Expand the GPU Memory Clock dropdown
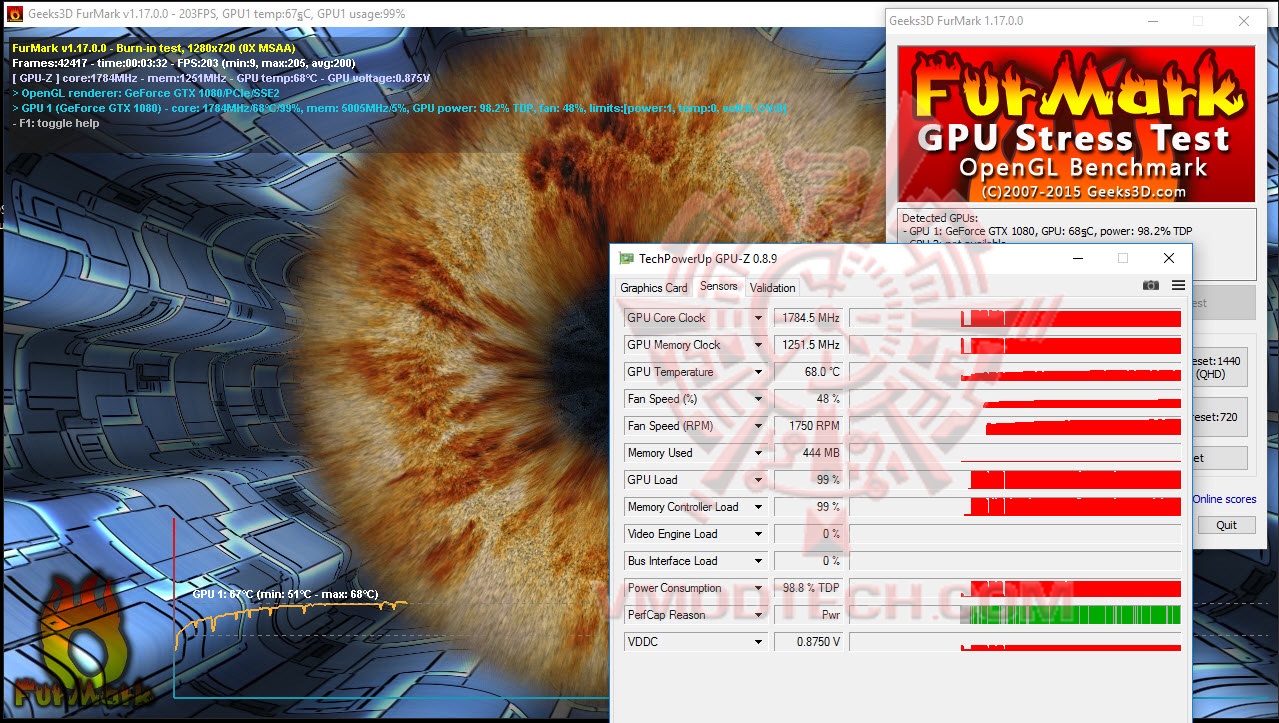Viewport: 1279px width, 723px height. pos(758,345)
